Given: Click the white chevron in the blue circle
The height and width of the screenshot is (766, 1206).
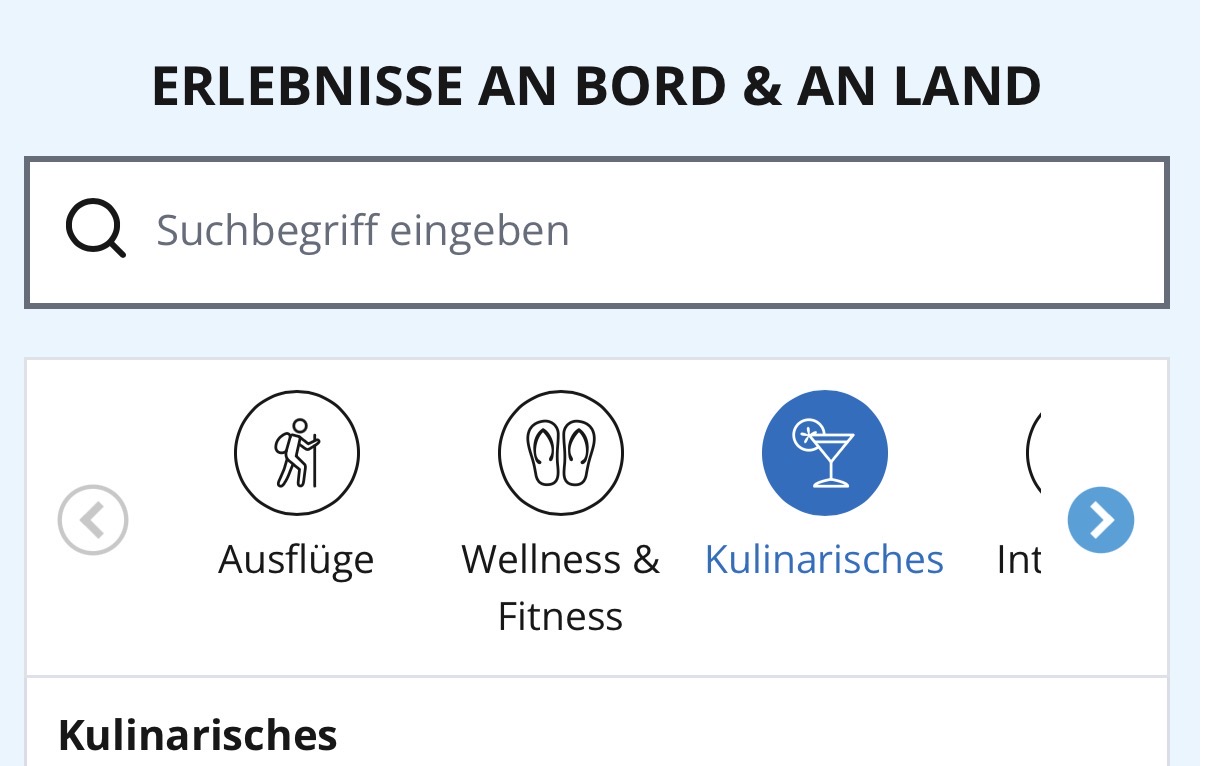Looking at the screenshot, I should pyautogui.click(x=1102, y=520).
